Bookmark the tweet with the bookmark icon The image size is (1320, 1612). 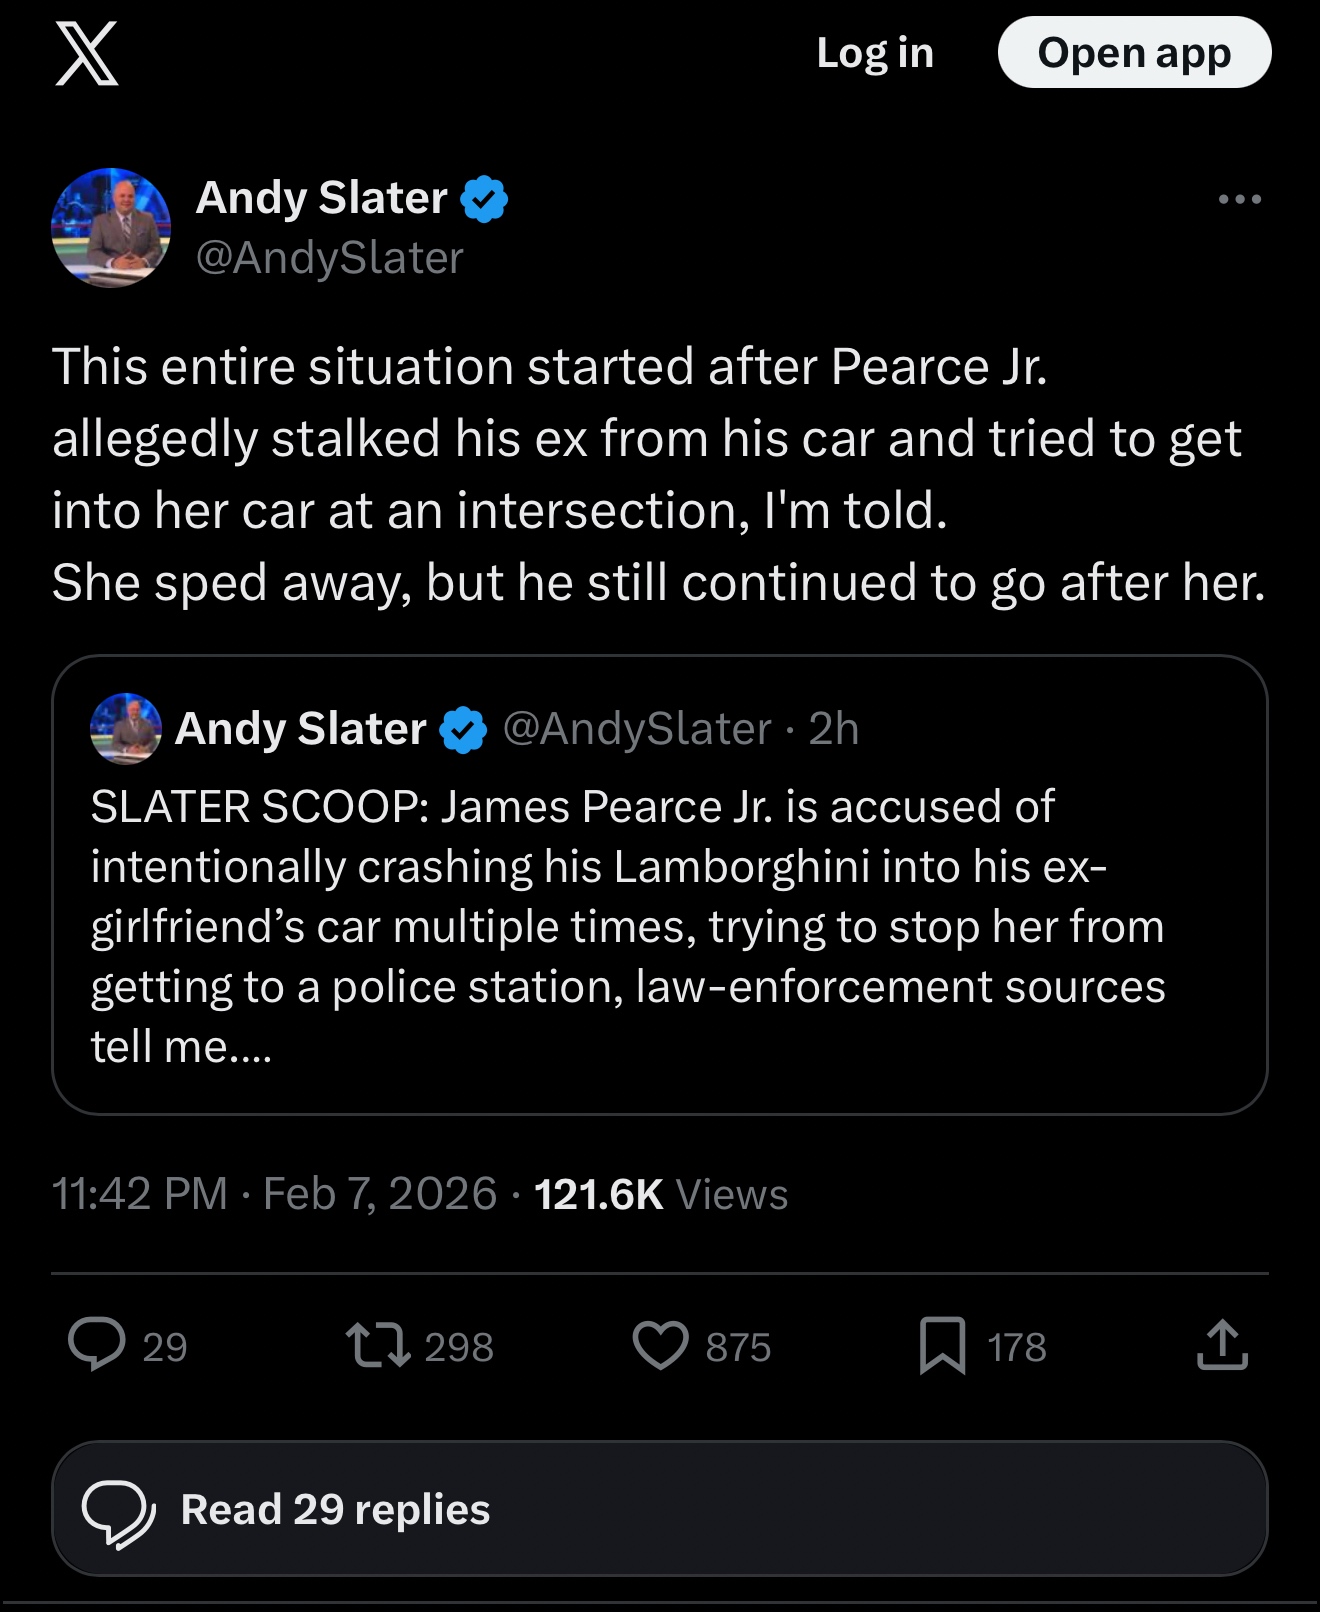[942, 1345]
